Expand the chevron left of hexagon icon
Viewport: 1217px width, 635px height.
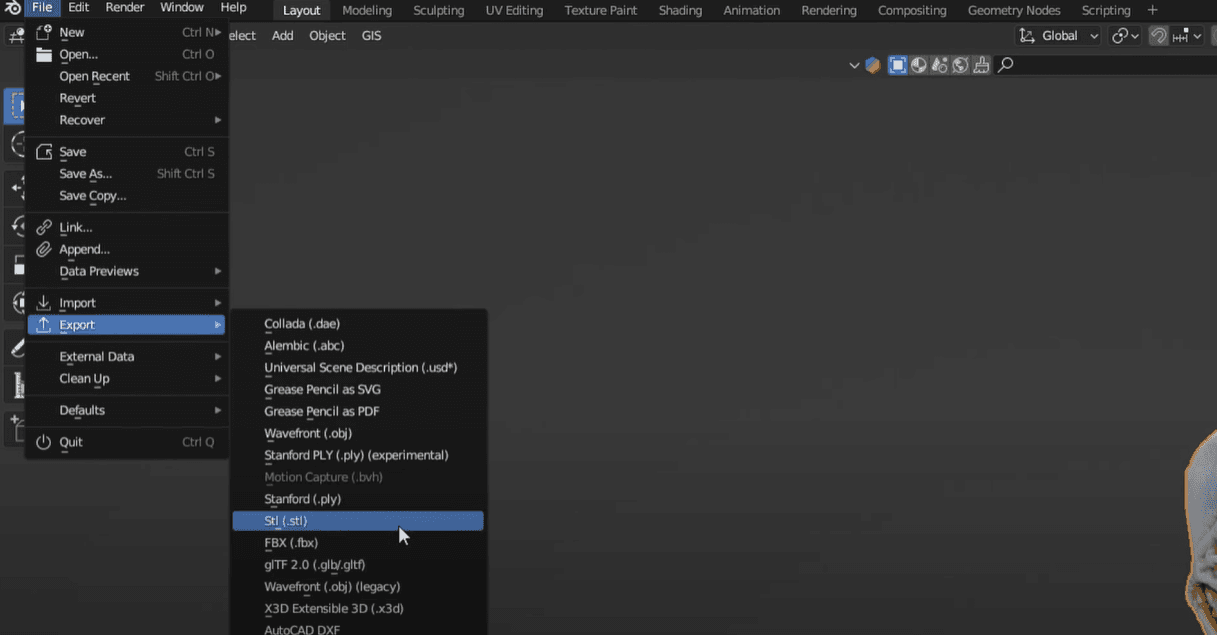point(854,65)
